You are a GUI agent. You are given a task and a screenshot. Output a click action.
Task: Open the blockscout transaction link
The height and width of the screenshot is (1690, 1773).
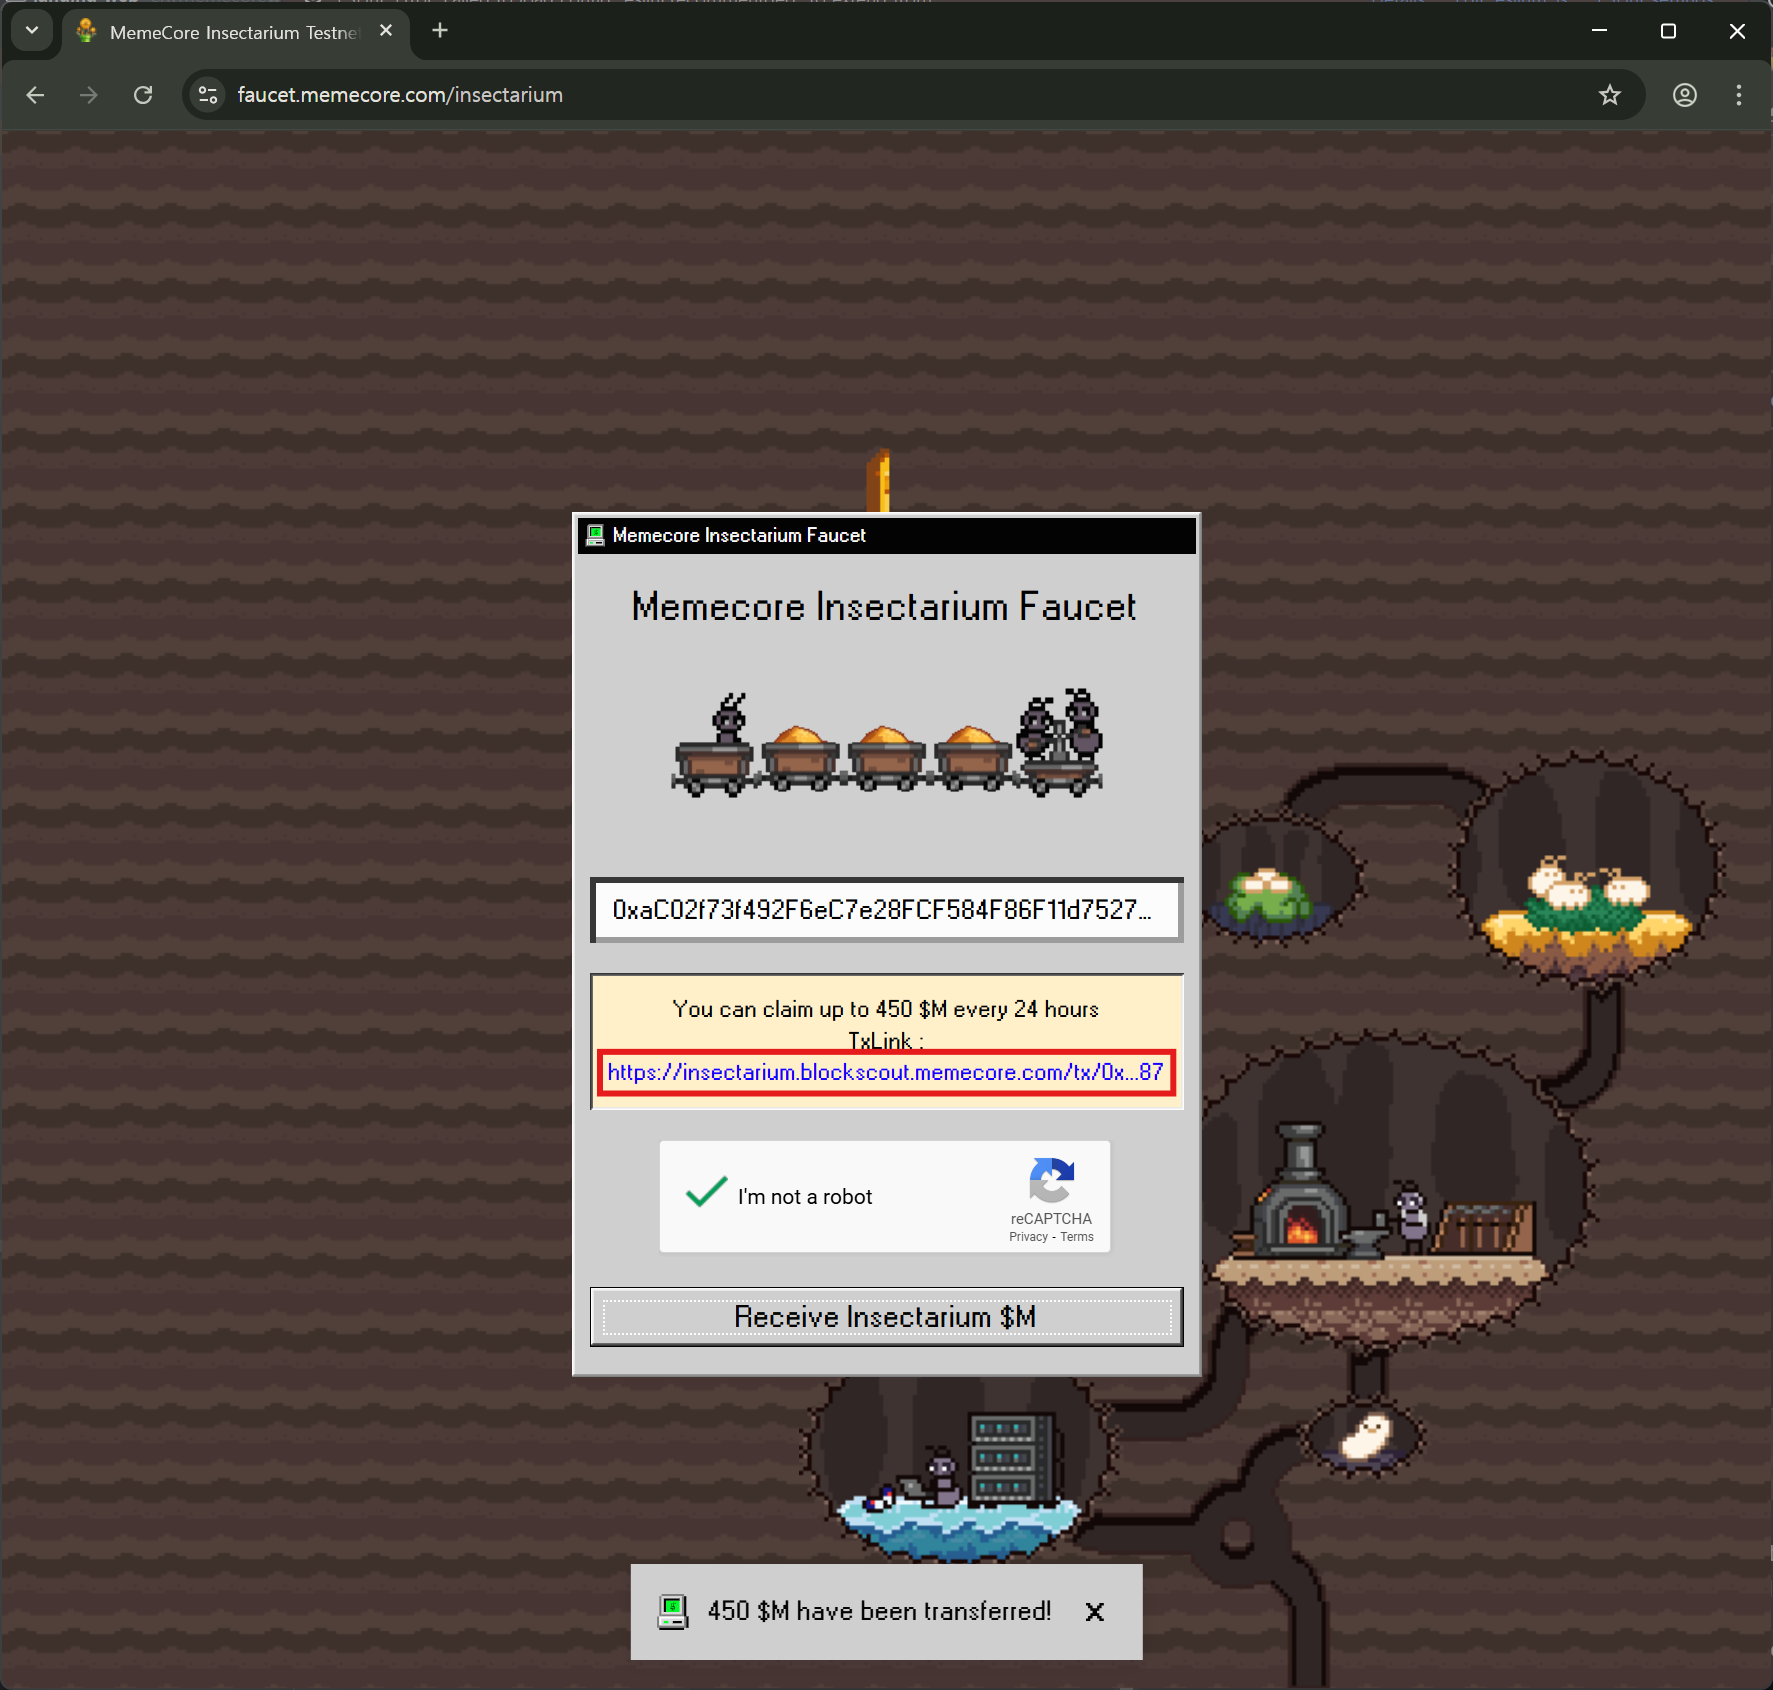click(885, 1073)
